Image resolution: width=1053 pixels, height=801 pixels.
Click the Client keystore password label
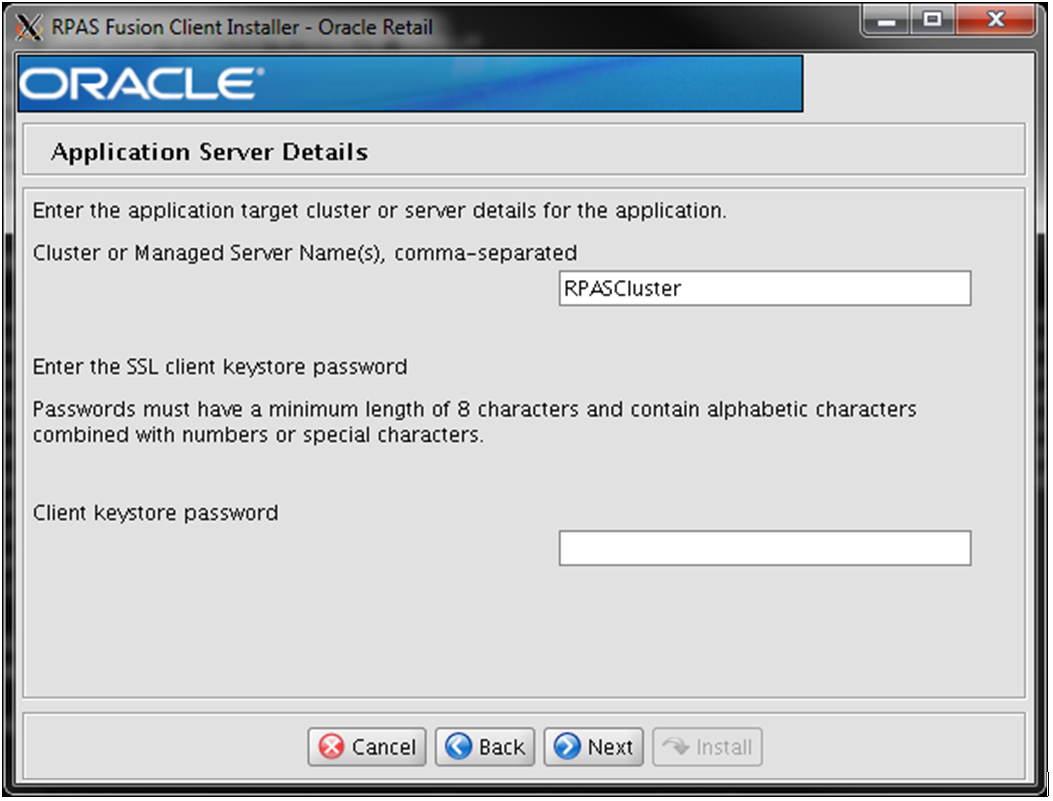pyautogui.click(x=155, y=513)
